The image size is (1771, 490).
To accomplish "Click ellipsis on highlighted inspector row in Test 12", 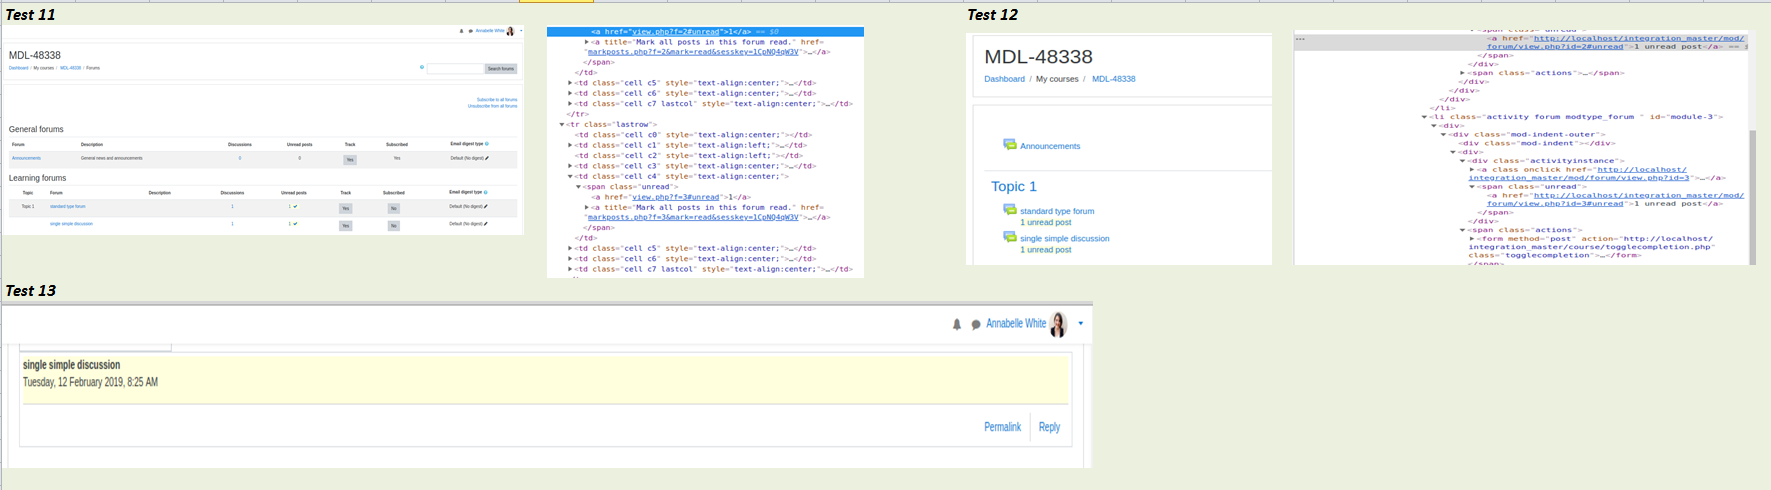I will (x=1300, y=39).
